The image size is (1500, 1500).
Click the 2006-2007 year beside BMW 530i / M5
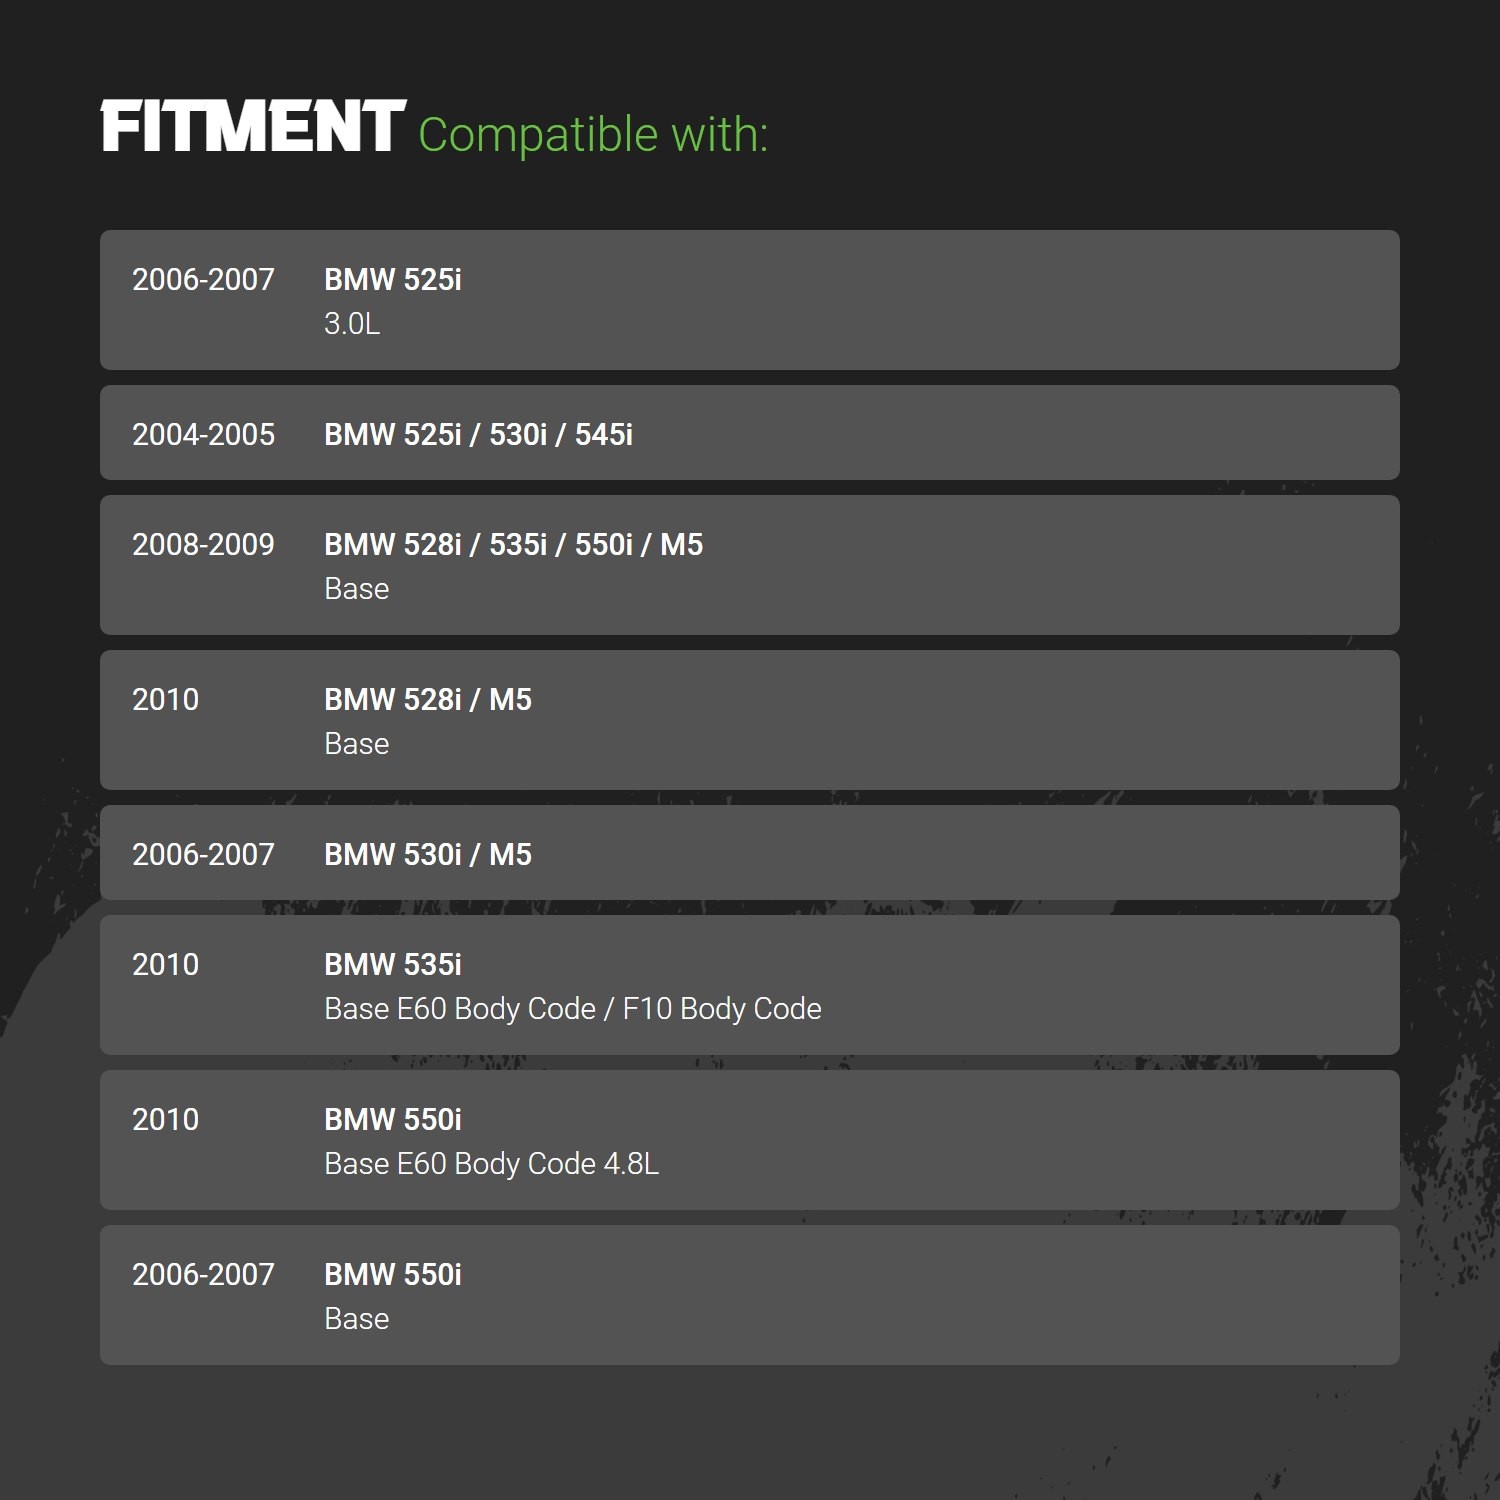[203, 855]
